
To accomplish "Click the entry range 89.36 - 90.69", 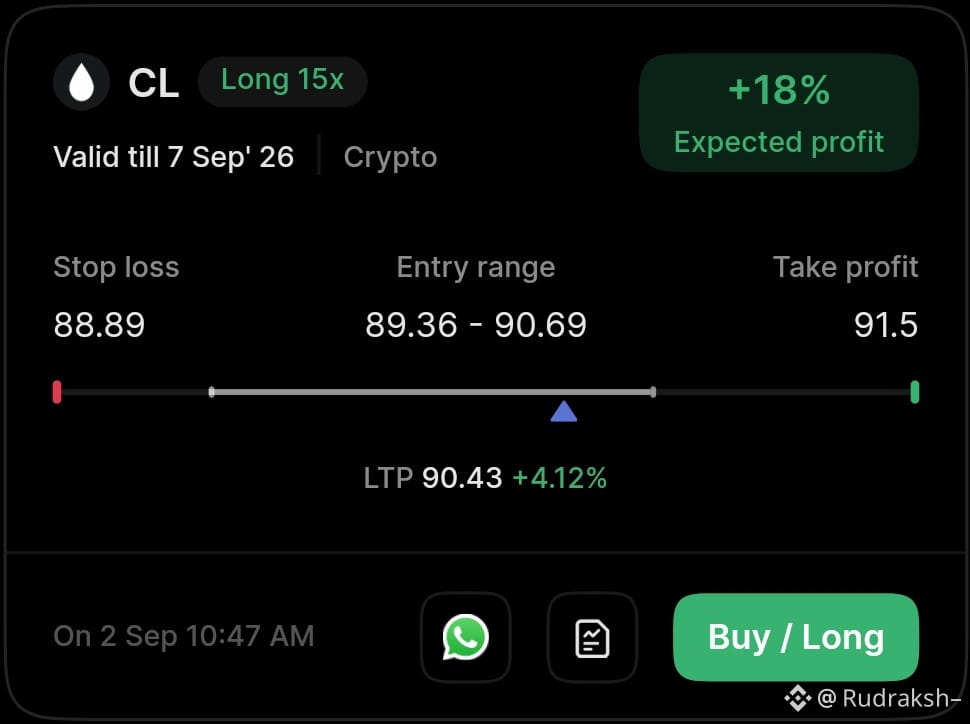I will [x=476, y=325].
